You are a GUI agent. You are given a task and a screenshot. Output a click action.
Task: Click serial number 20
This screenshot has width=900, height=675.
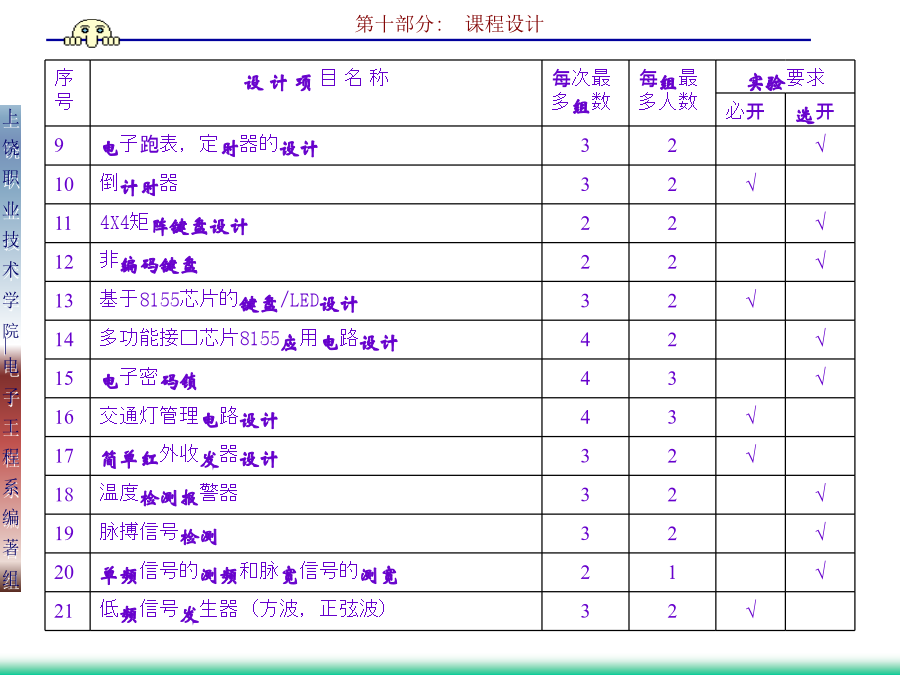point(64,572)
